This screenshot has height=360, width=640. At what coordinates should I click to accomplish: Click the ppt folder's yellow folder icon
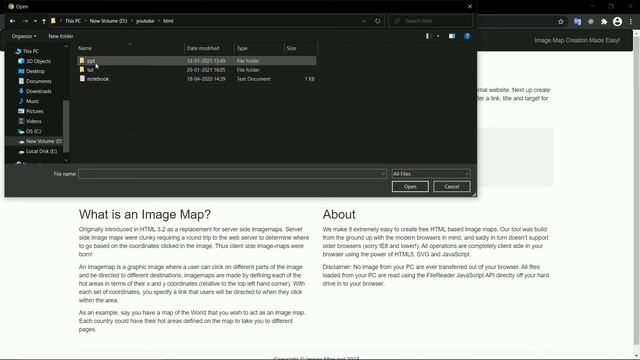point(82,61)
